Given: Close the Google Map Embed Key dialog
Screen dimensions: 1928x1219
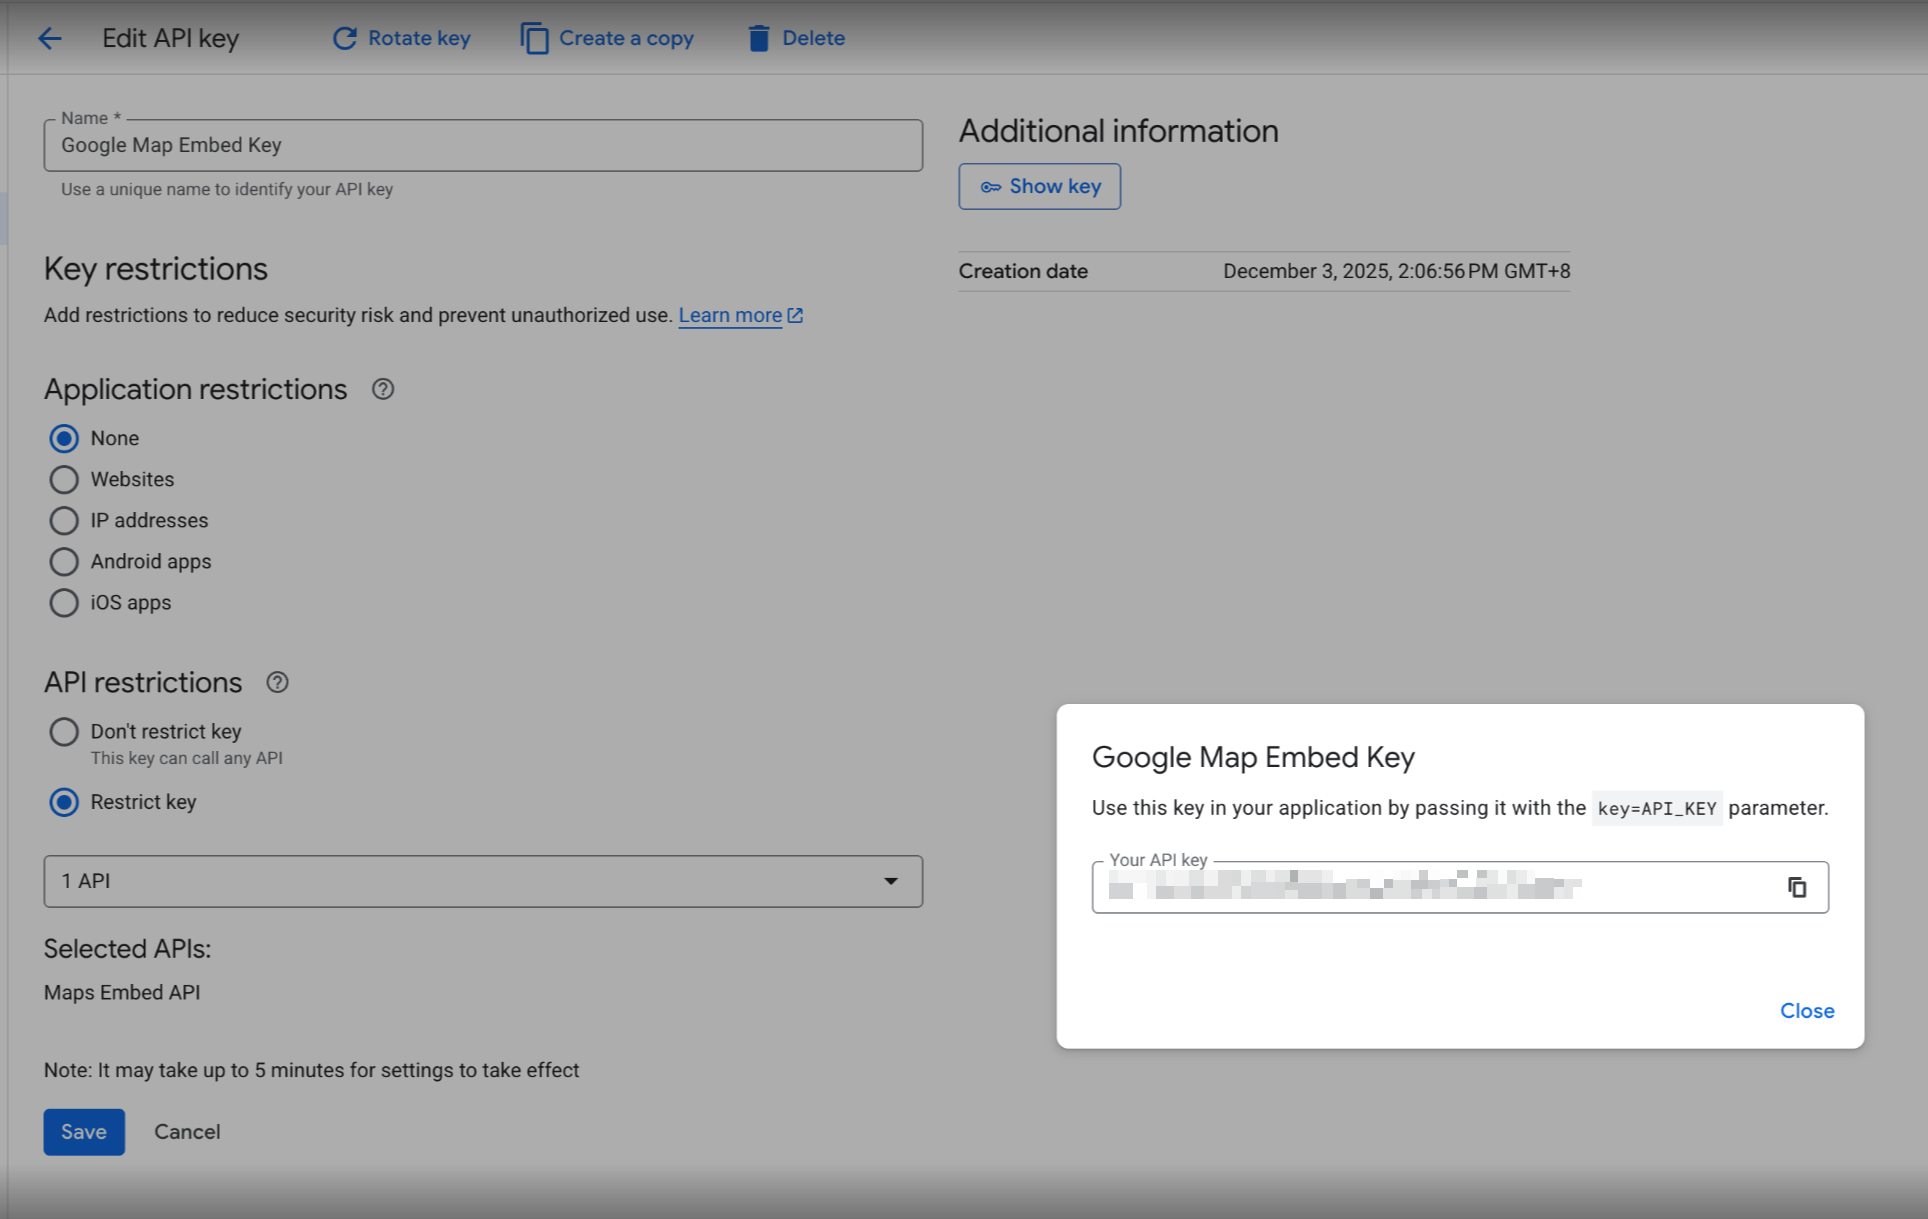Looking at the screenshot, I should pyautogui.click(x=1806, y=1011).
